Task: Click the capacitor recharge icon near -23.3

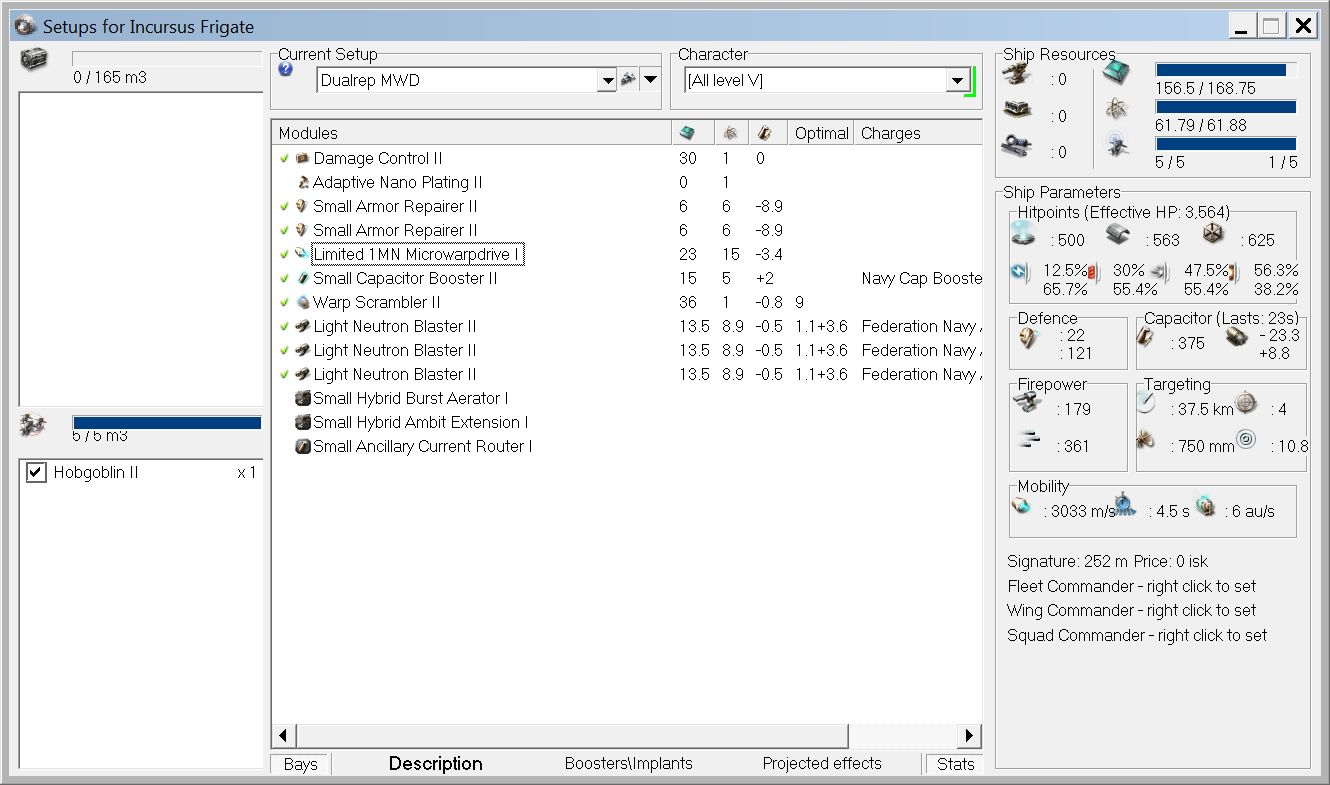Action: click(x=1237, y=338)
